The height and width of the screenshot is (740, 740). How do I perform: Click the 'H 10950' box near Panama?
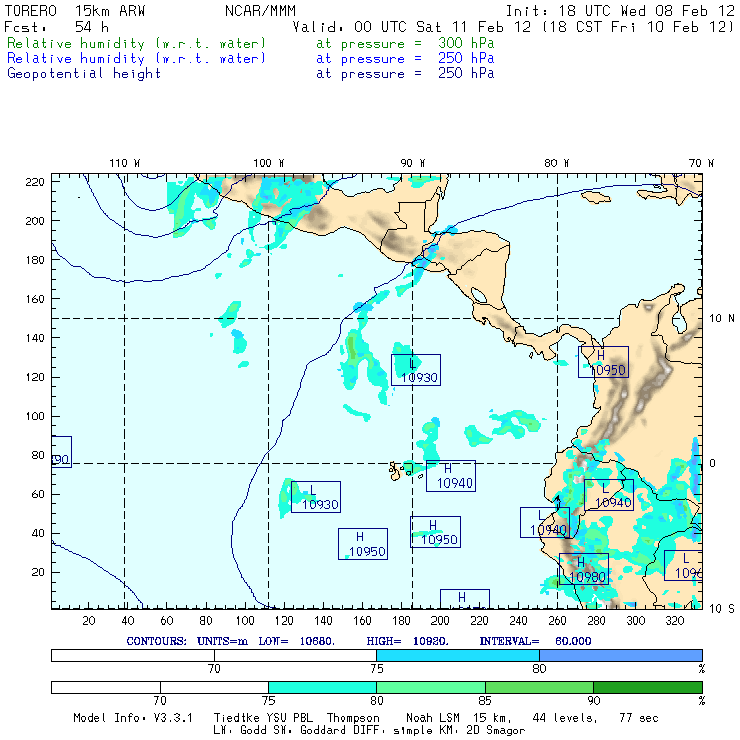click(603, 362)
